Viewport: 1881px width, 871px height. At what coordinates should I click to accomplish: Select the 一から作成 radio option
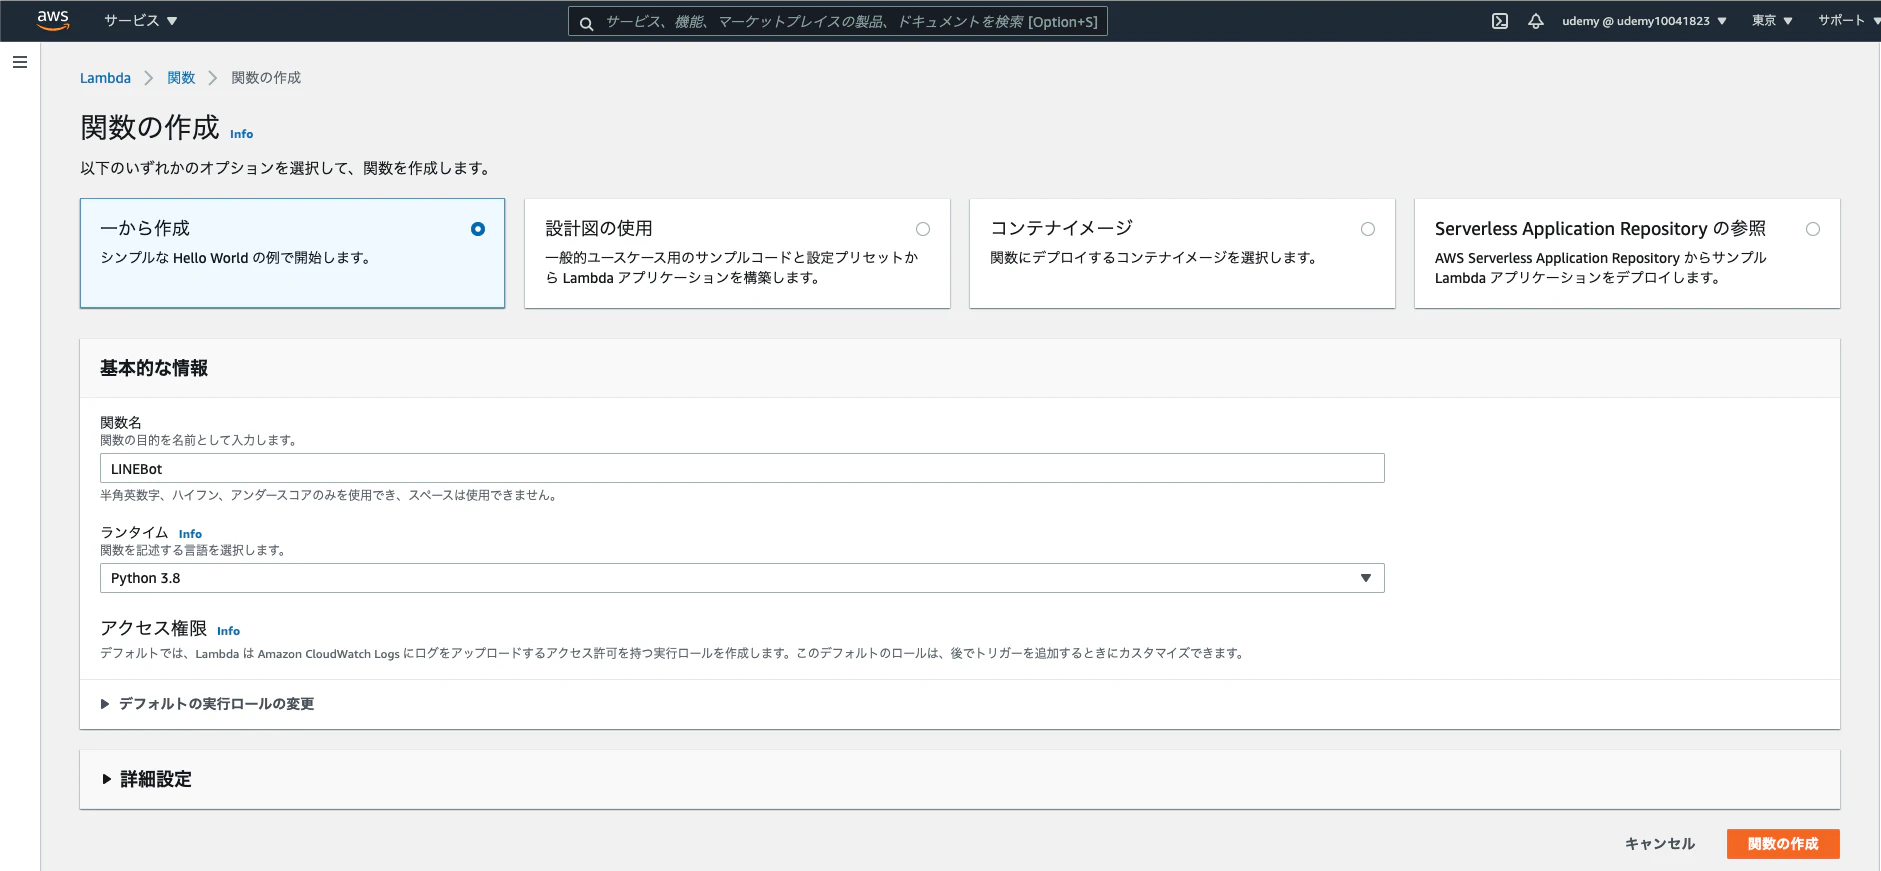(478, 229)
